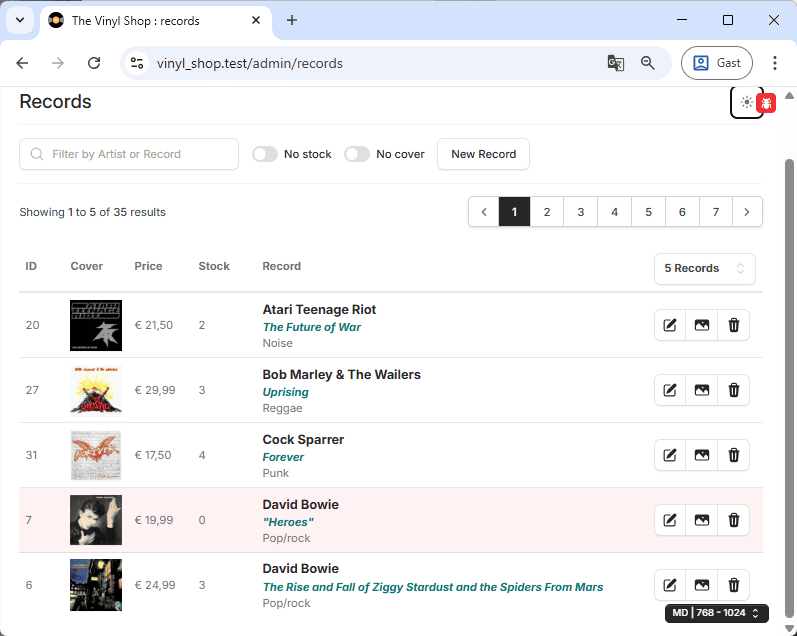
Task: Click the Ziggy Stardust album cover thumbnail
Action: click(x=96, y=585)
